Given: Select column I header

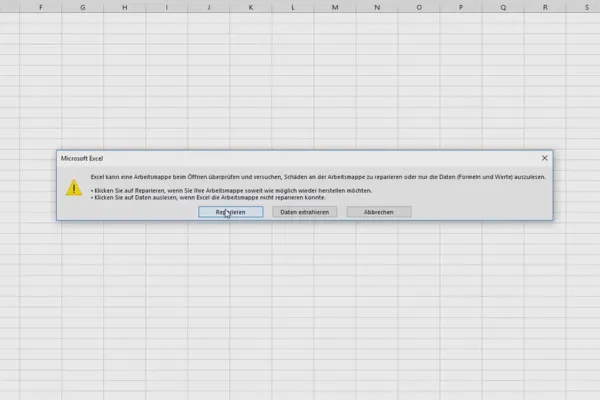Looking at the screenshot, I should [167, 7].
